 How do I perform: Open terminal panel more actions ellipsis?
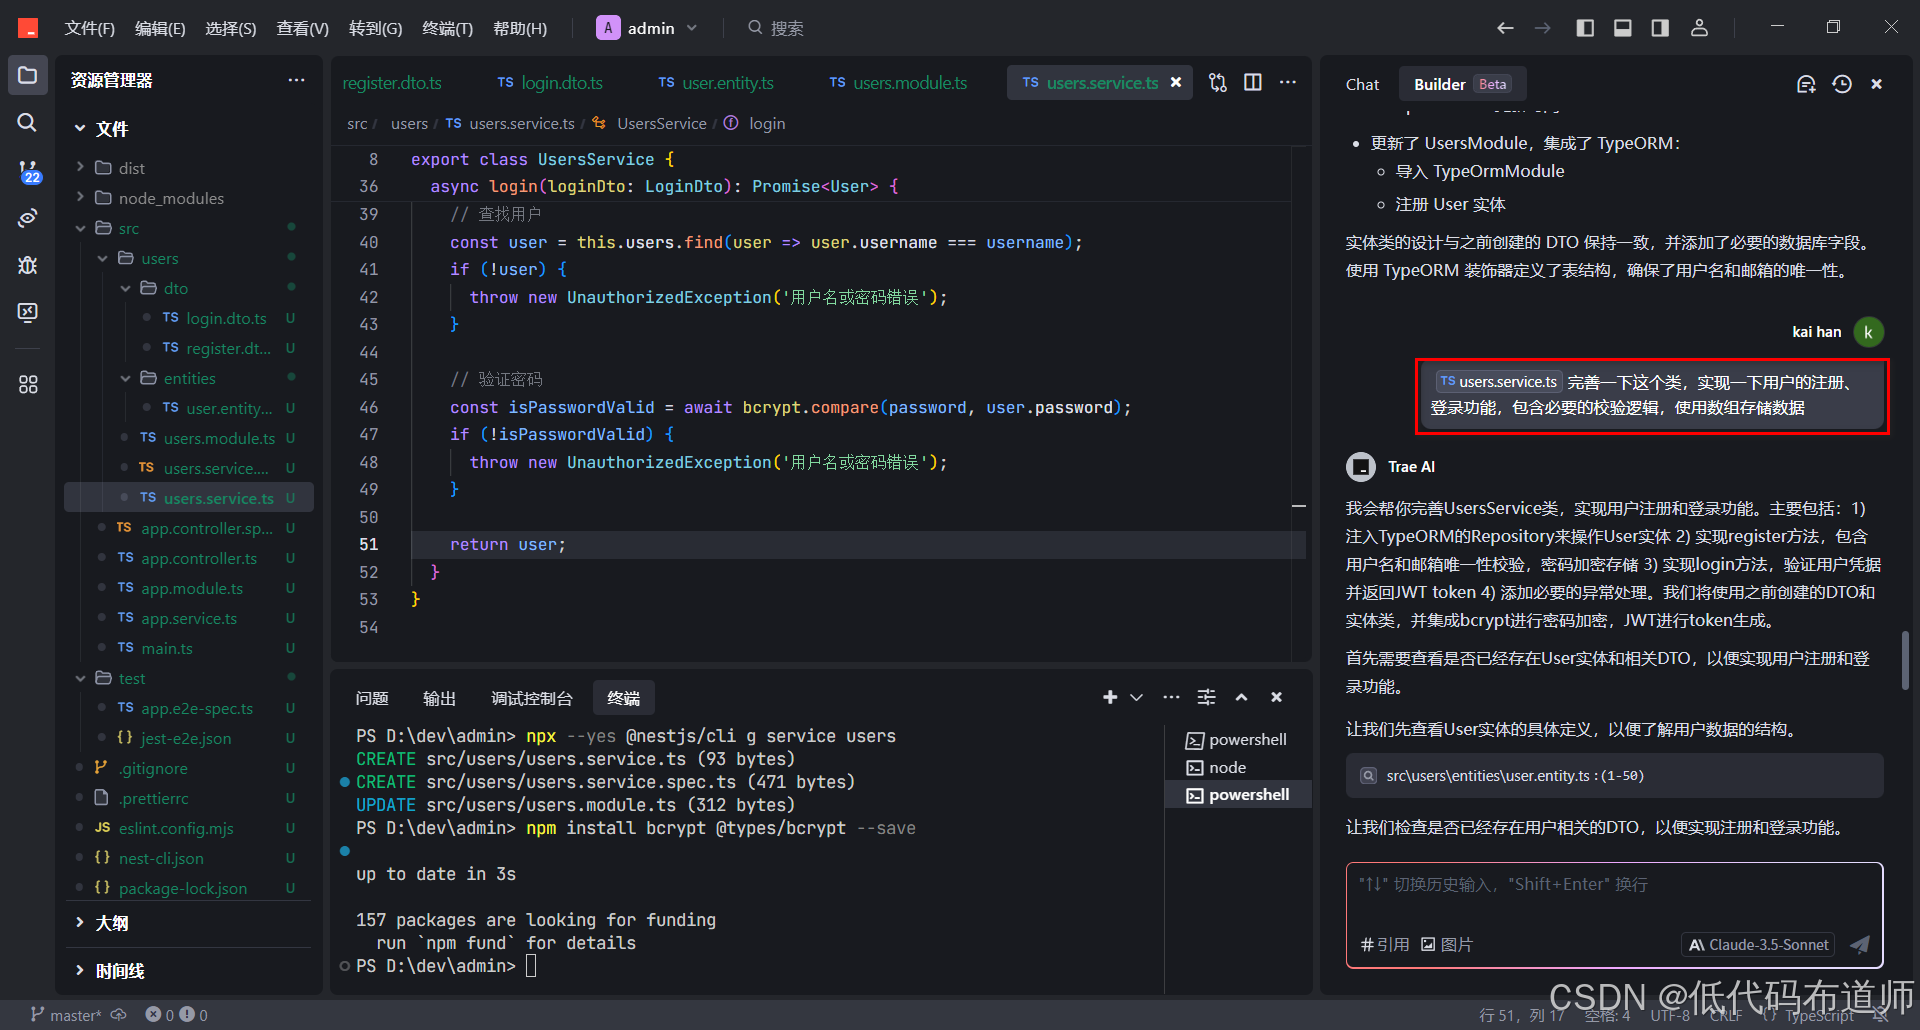coord(1171,697)
